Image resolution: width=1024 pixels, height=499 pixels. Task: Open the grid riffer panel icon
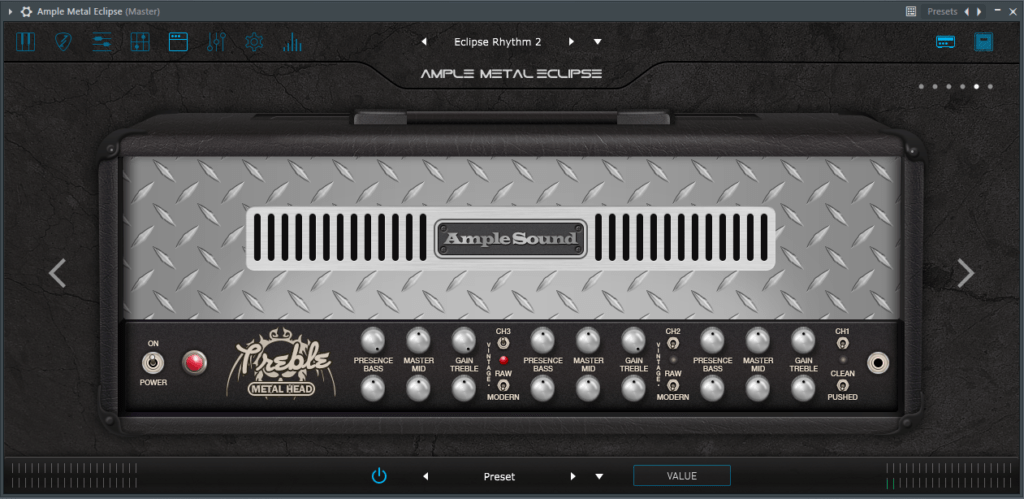pos(140,42)
